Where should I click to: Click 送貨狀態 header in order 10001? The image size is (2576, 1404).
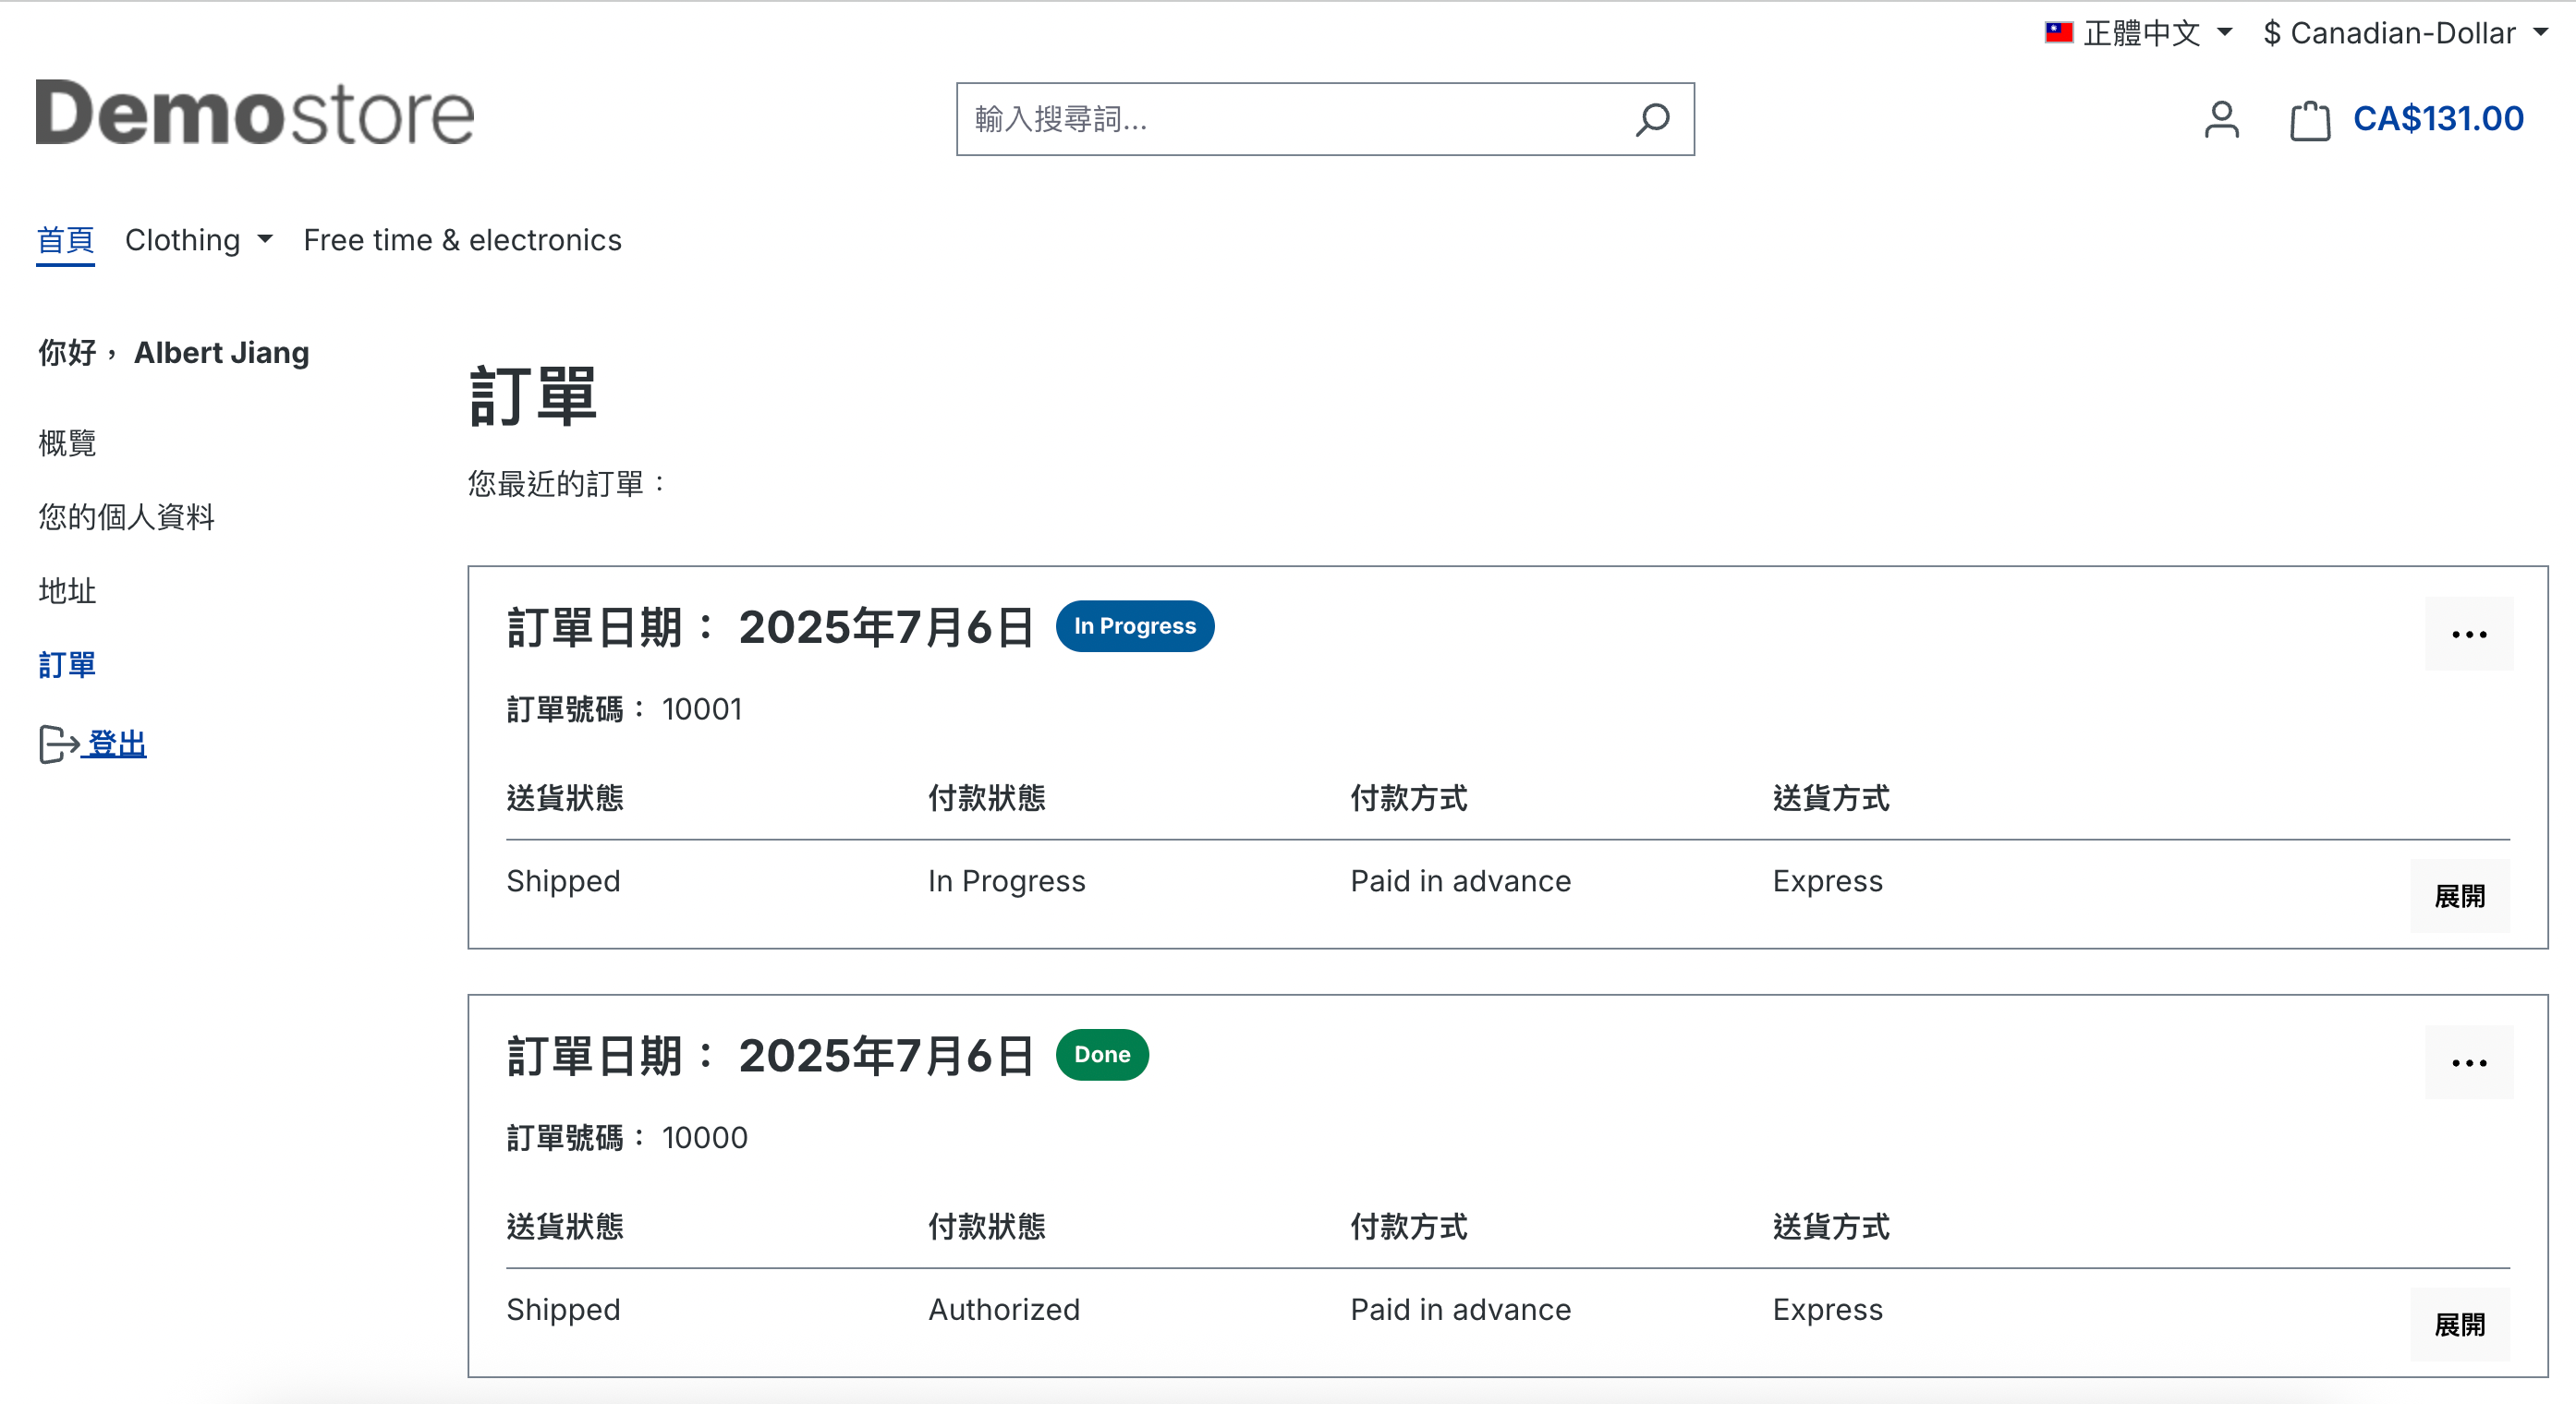click(x=565, y=797)
